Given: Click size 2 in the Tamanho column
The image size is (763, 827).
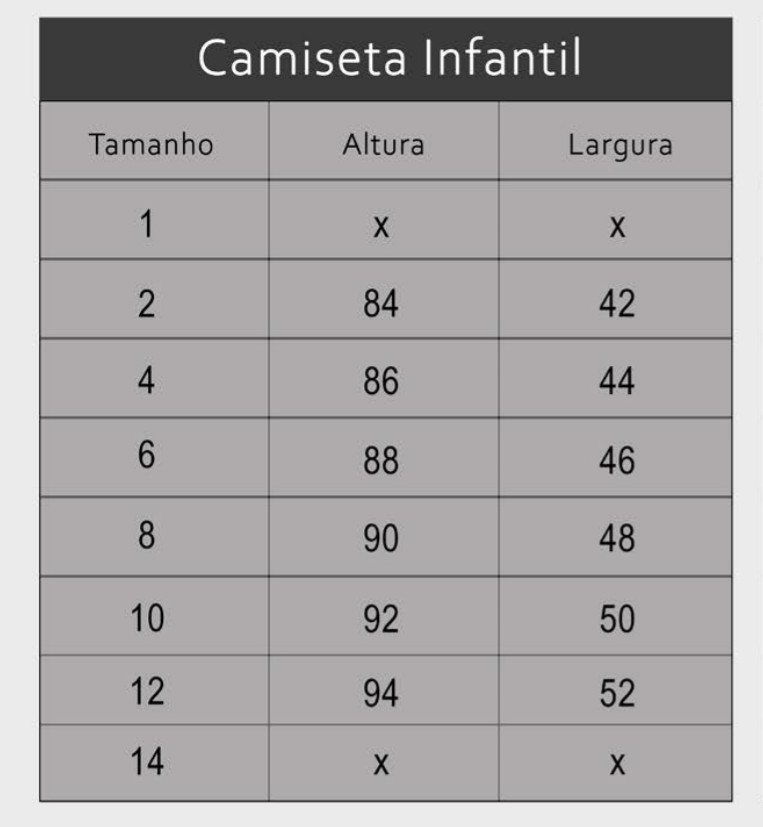Looking at the screenshot, I should coord(146,303).
